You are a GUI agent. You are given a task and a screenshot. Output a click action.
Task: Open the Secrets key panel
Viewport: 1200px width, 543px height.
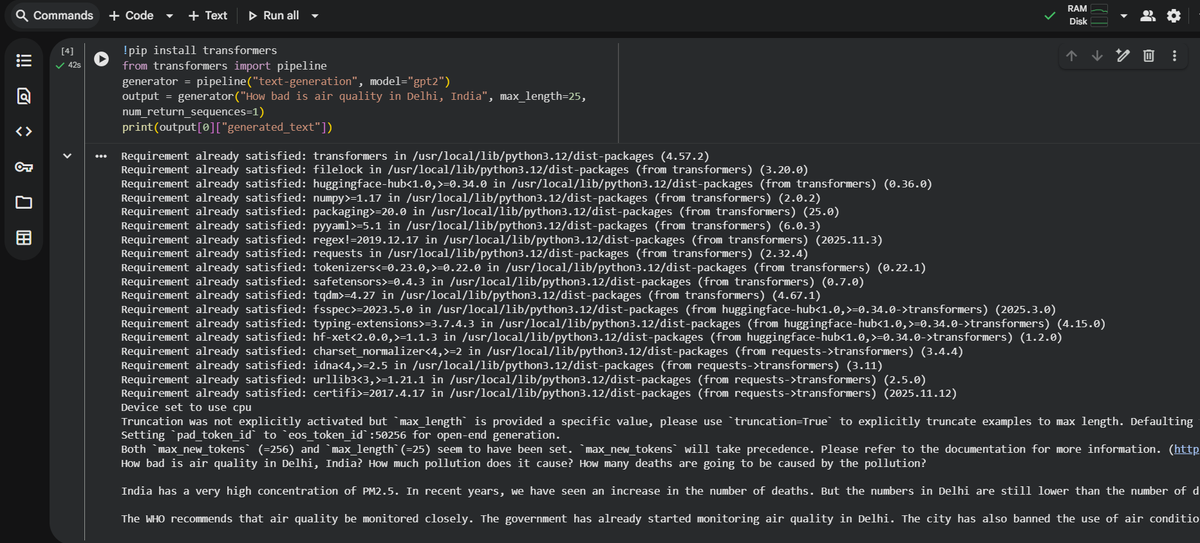(x=24, y=167)
